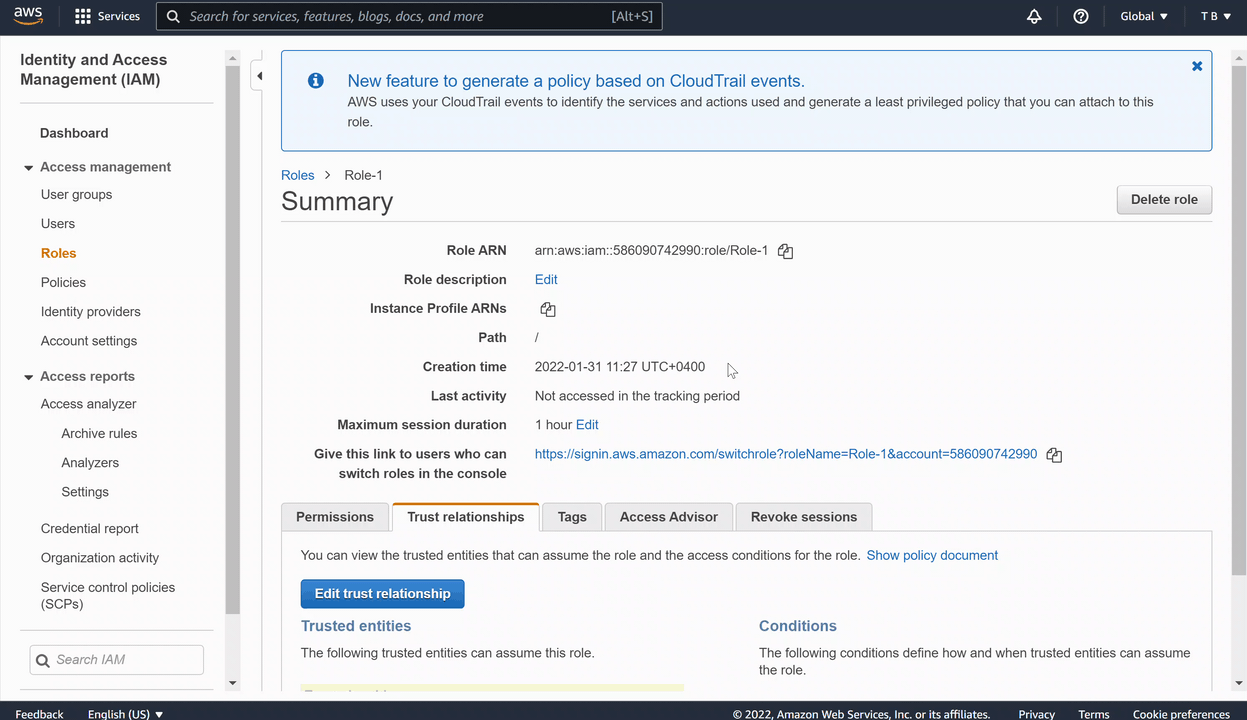Focus the top AWS search bar
This screenshot has width=1247, height=720.
(x=410, y=16)
